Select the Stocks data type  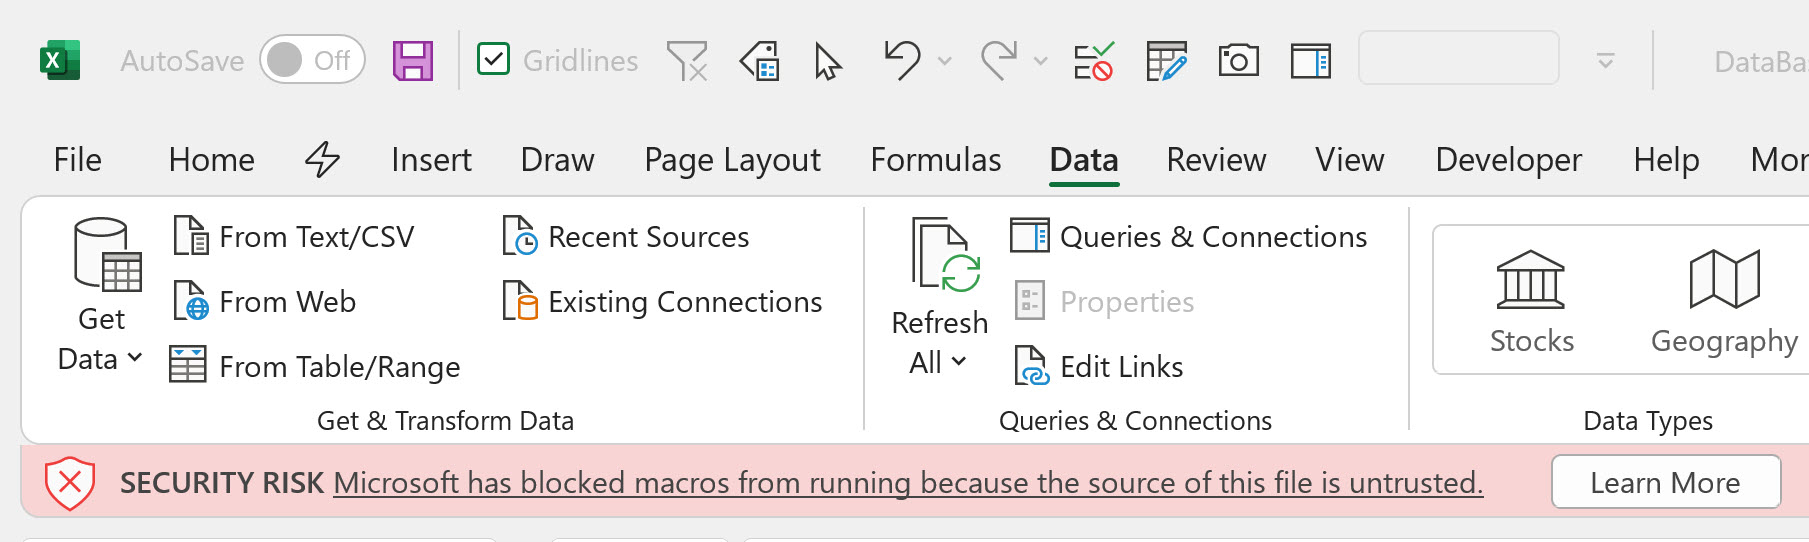pyautogui.click(x=1531, y=300)
